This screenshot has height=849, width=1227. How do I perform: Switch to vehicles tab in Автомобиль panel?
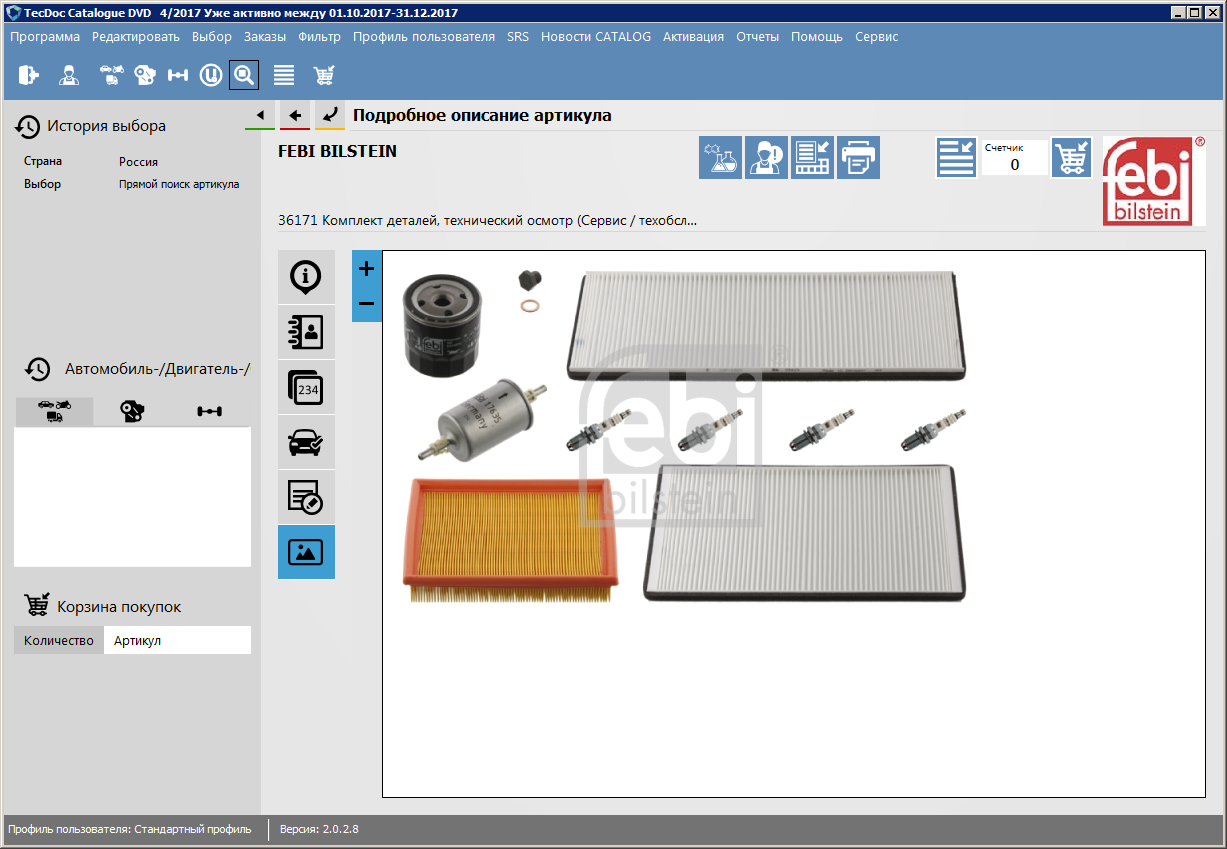pos(54,411)
